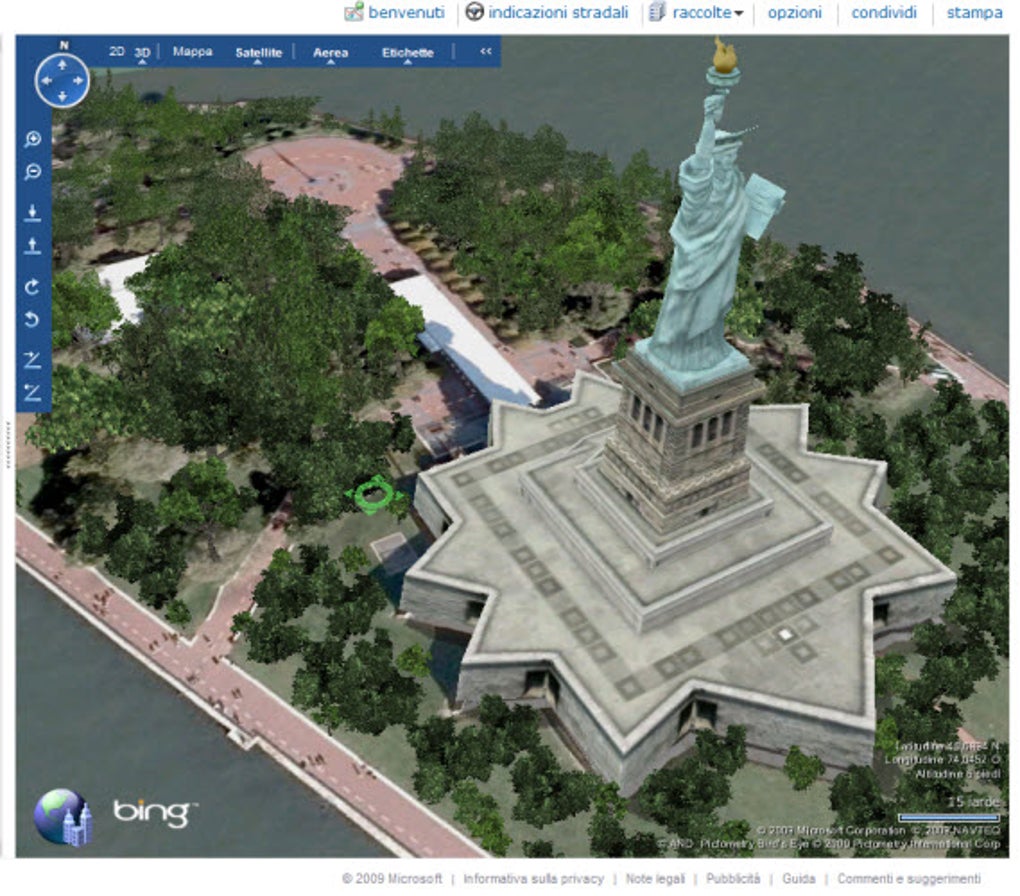Click the Bing globe logo icon
The image size is (1020, 896).
63,817
